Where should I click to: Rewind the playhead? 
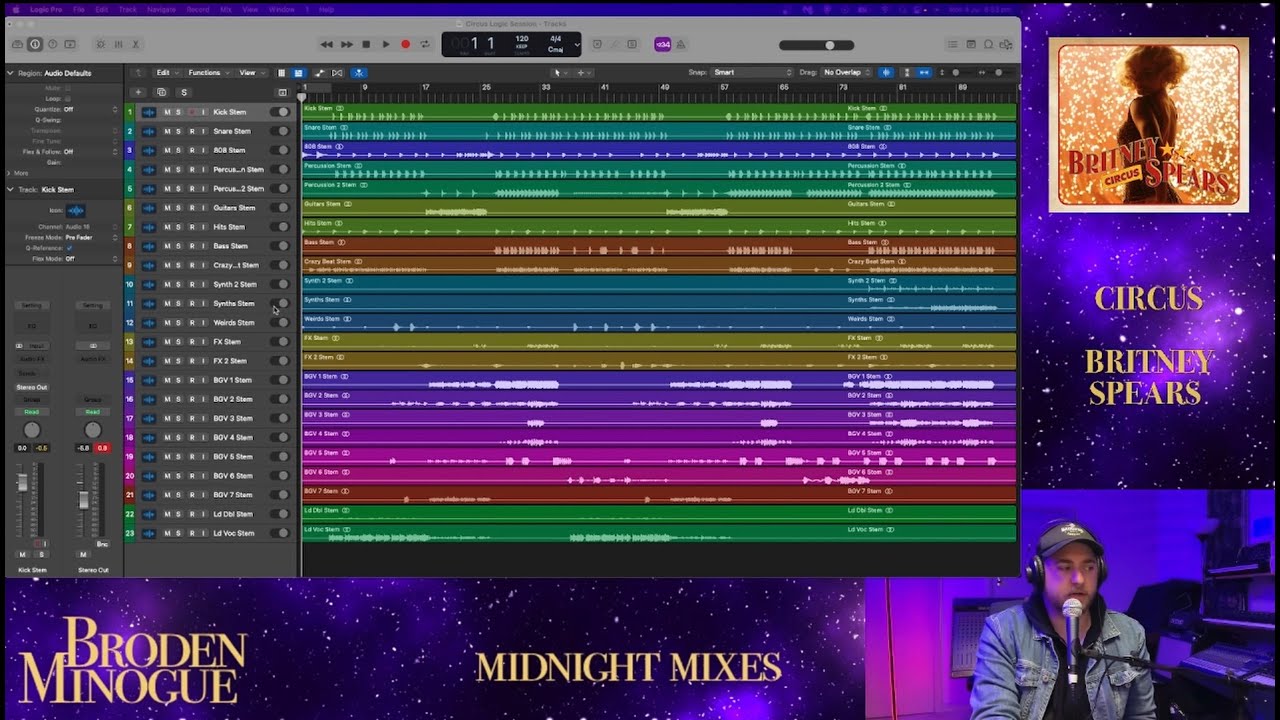(x=326, y=44)
